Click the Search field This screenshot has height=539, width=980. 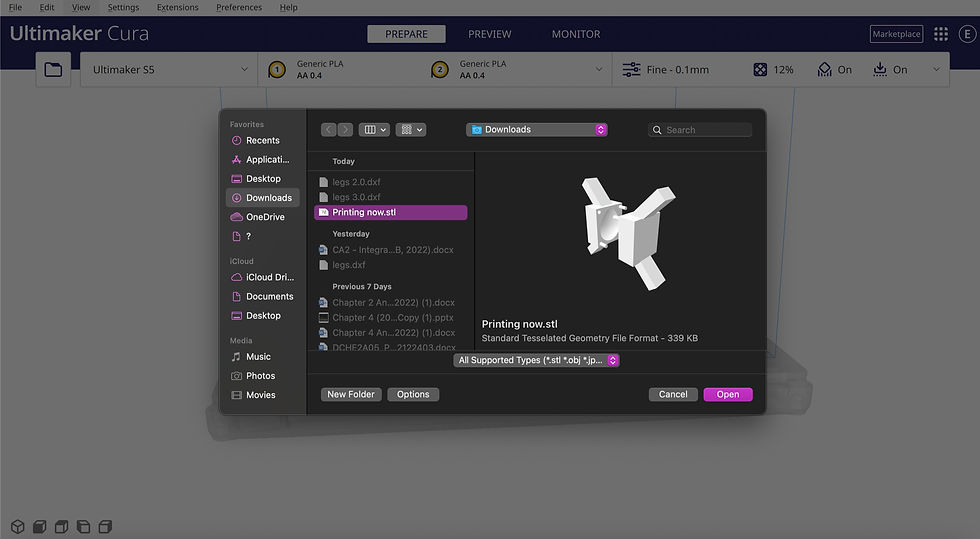tap(700, 130)
